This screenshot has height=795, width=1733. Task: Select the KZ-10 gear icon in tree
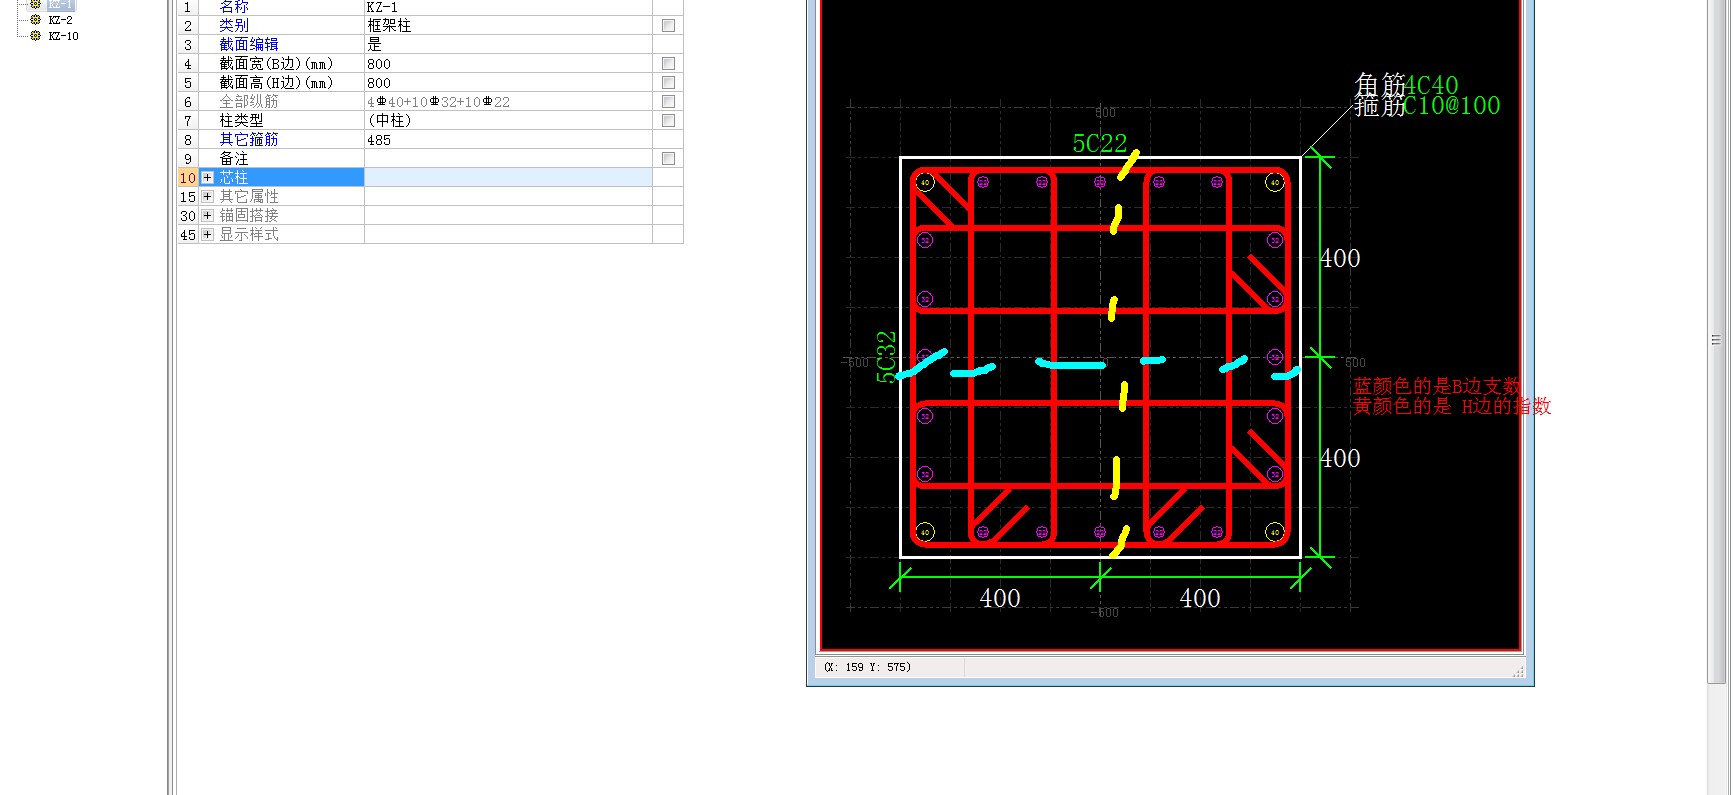point(35,36)
